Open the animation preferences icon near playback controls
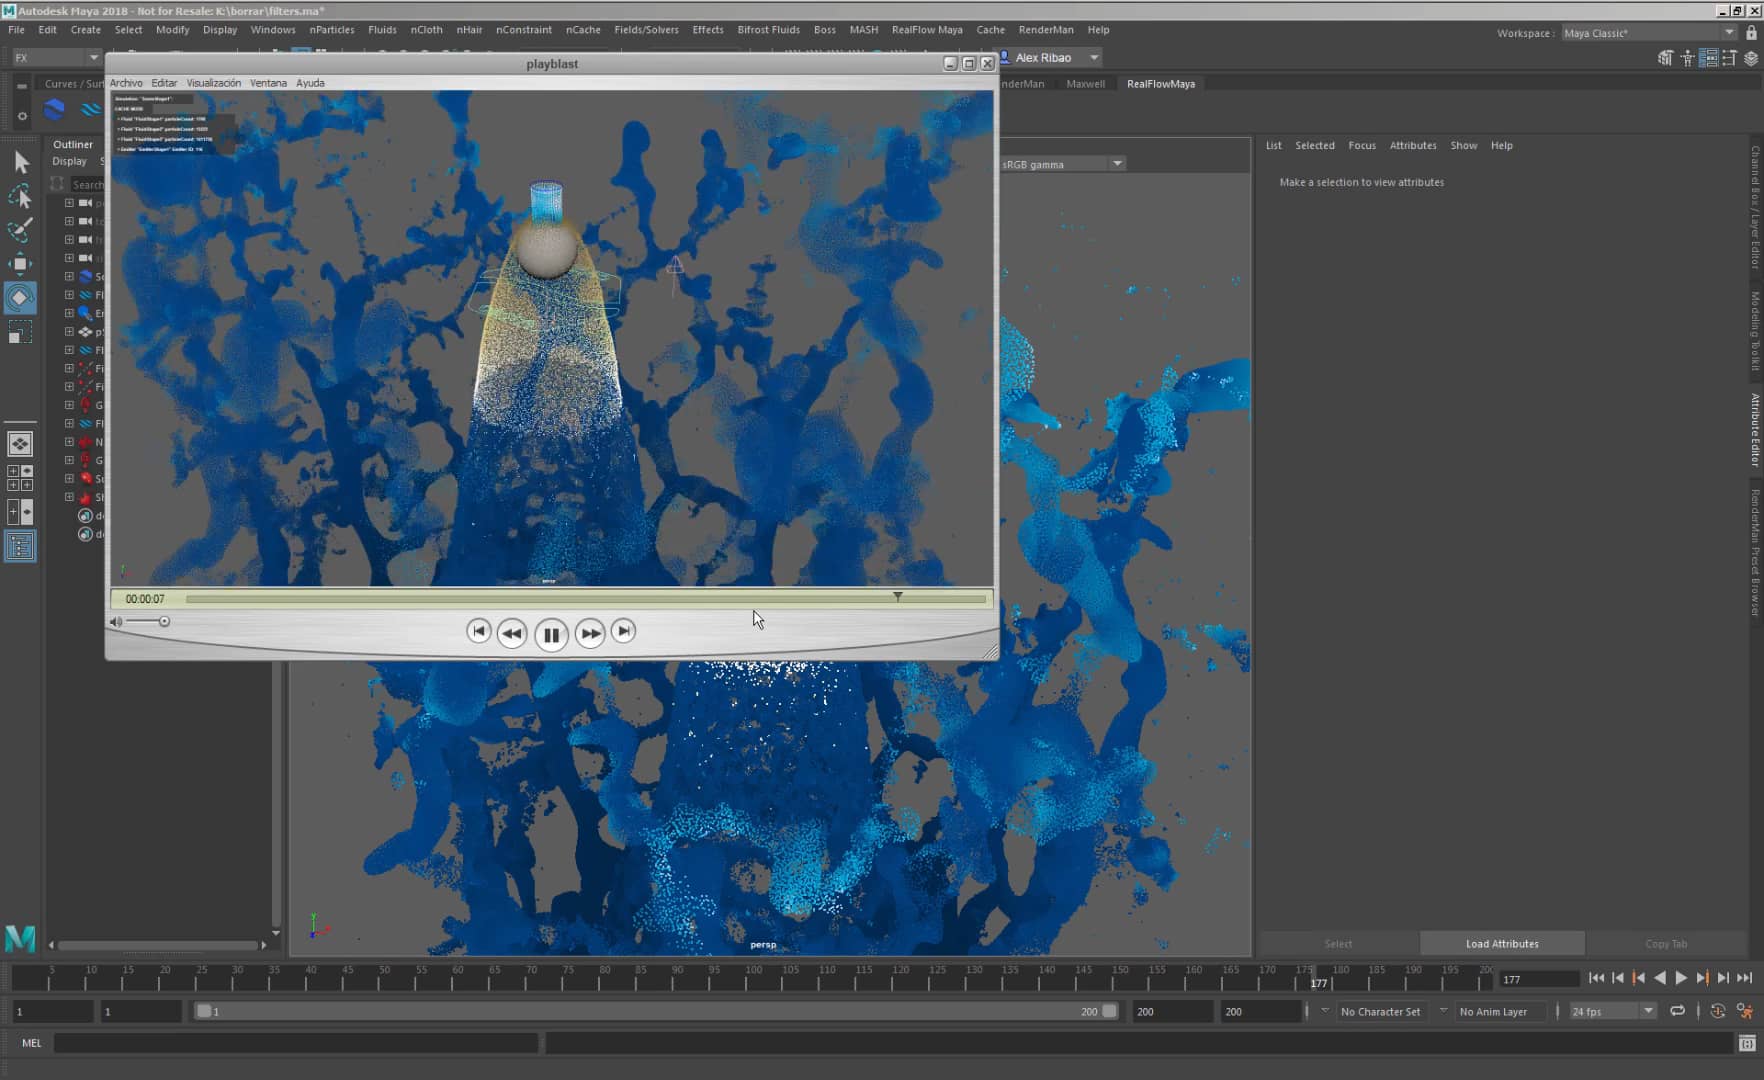Viewport: 1764px width, 1080px height. click(x=1744, y=1011)
